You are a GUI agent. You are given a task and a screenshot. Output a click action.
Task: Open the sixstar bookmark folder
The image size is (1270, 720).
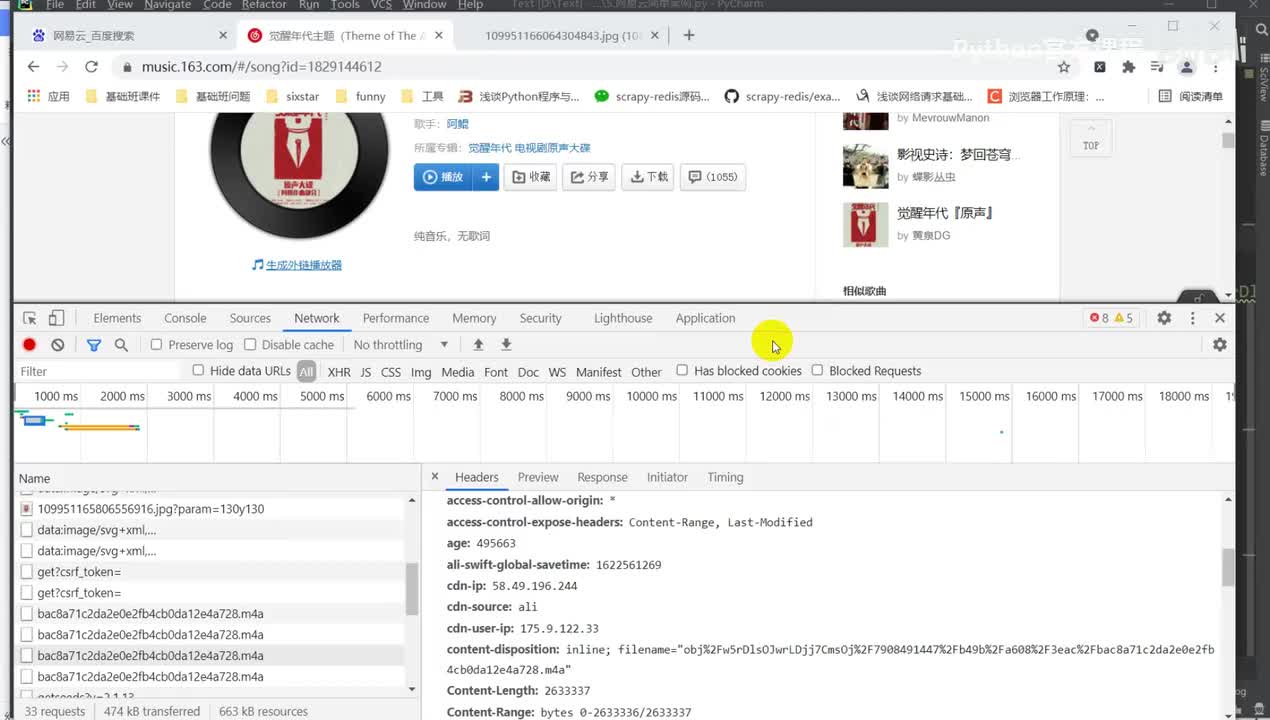coord(293,96)
